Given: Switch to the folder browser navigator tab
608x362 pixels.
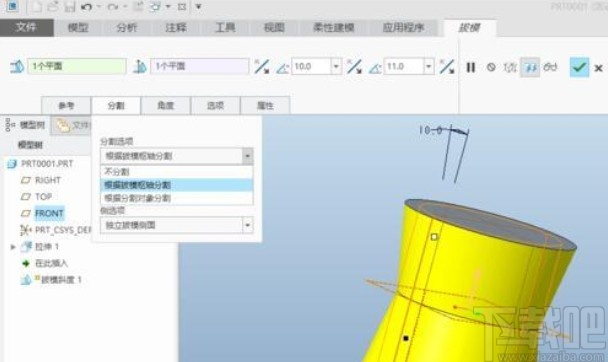Looking at the screenshot, I should (x=72, y=125).
